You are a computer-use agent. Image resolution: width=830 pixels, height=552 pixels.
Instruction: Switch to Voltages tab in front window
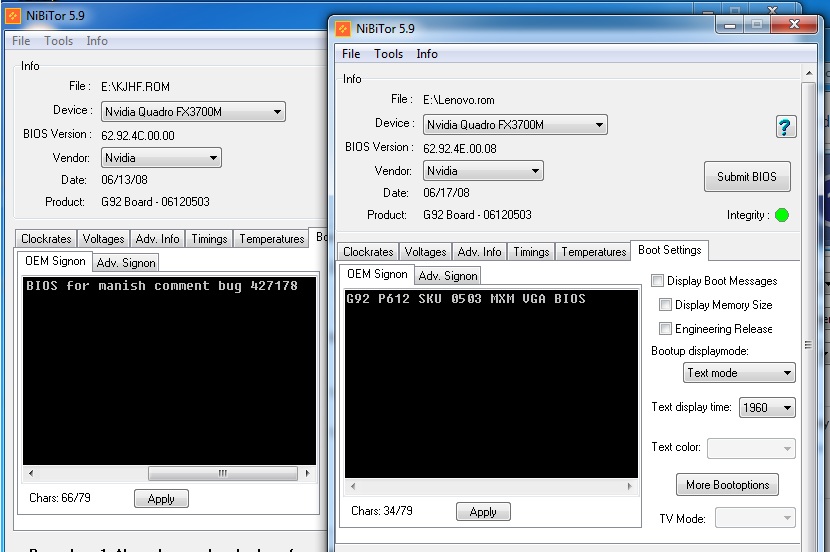pyautogui.click(x=425, y=252)
